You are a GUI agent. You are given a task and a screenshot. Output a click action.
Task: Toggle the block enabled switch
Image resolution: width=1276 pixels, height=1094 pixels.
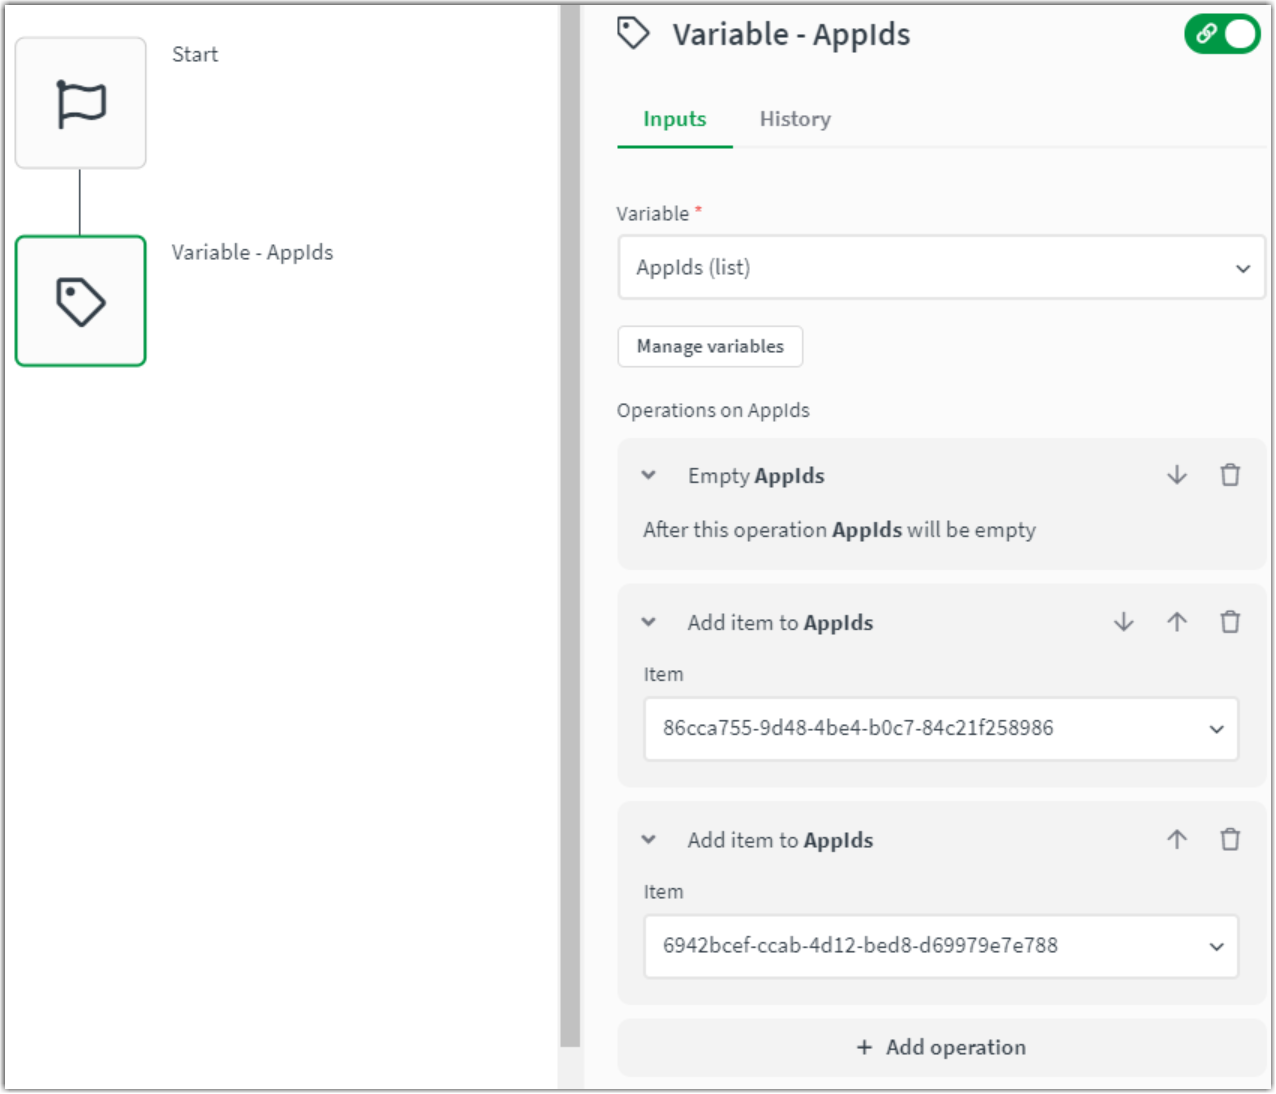pyautogui.click(x=1222, y=34)
